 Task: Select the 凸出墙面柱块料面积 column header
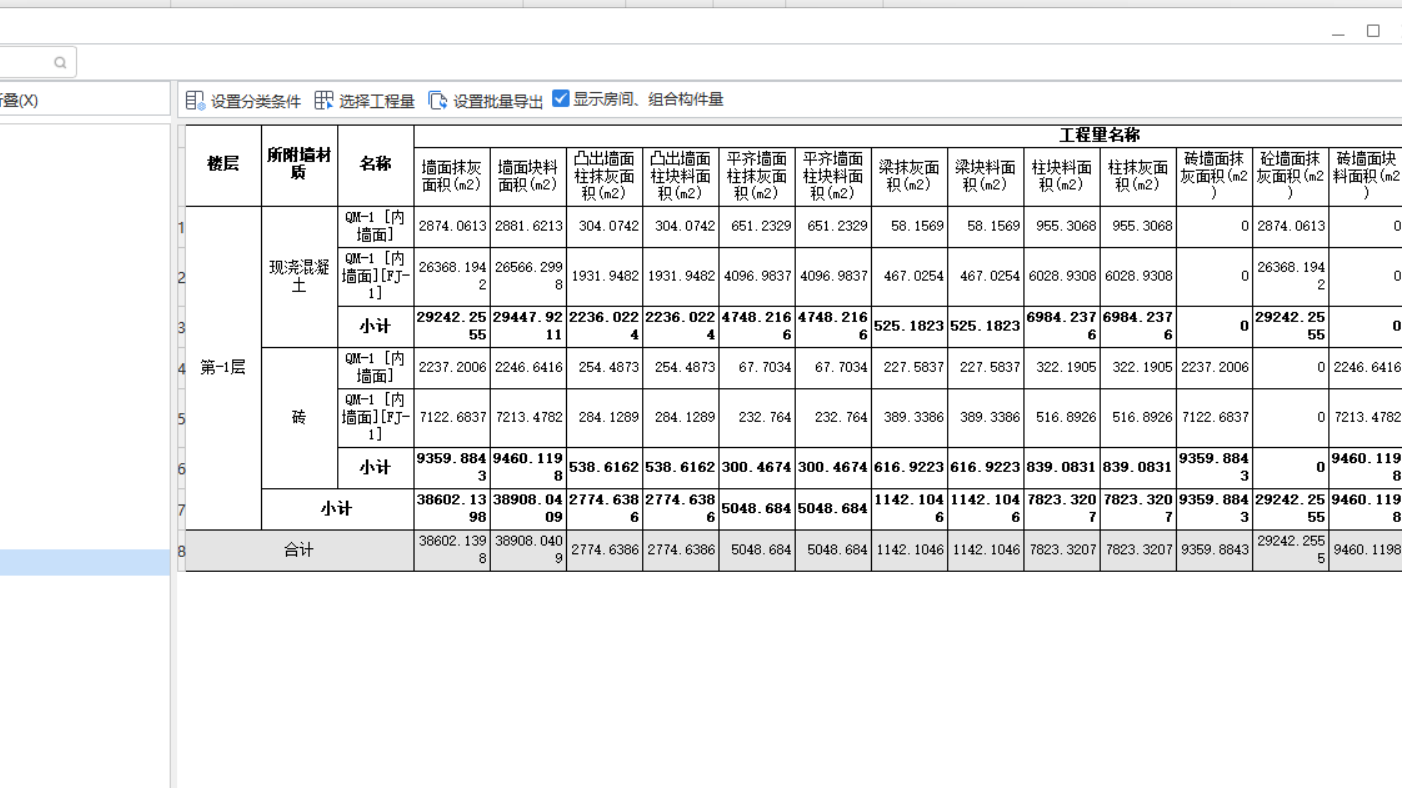click(680, 176)
